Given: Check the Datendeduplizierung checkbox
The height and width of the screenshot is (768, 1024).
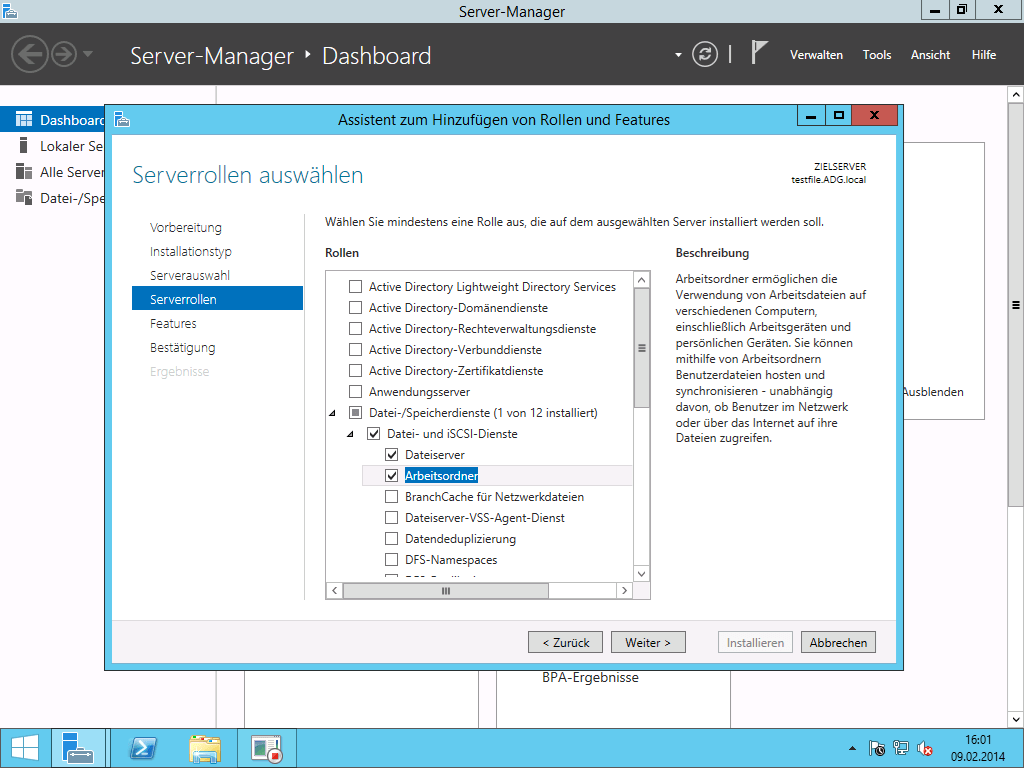Looking at the screenshot, I should click(391, 538).
